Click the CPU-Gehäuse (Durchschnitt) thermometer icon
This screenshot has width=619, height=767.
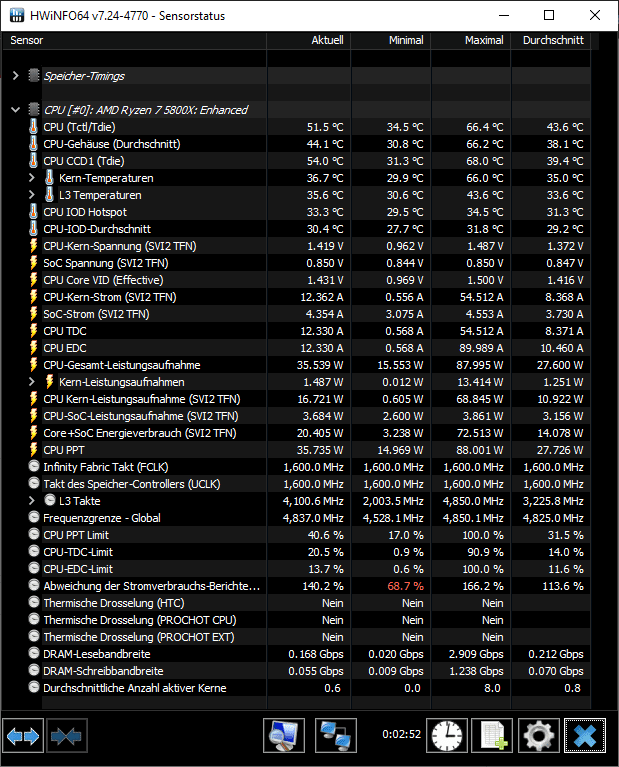click(x=33, y=144)
